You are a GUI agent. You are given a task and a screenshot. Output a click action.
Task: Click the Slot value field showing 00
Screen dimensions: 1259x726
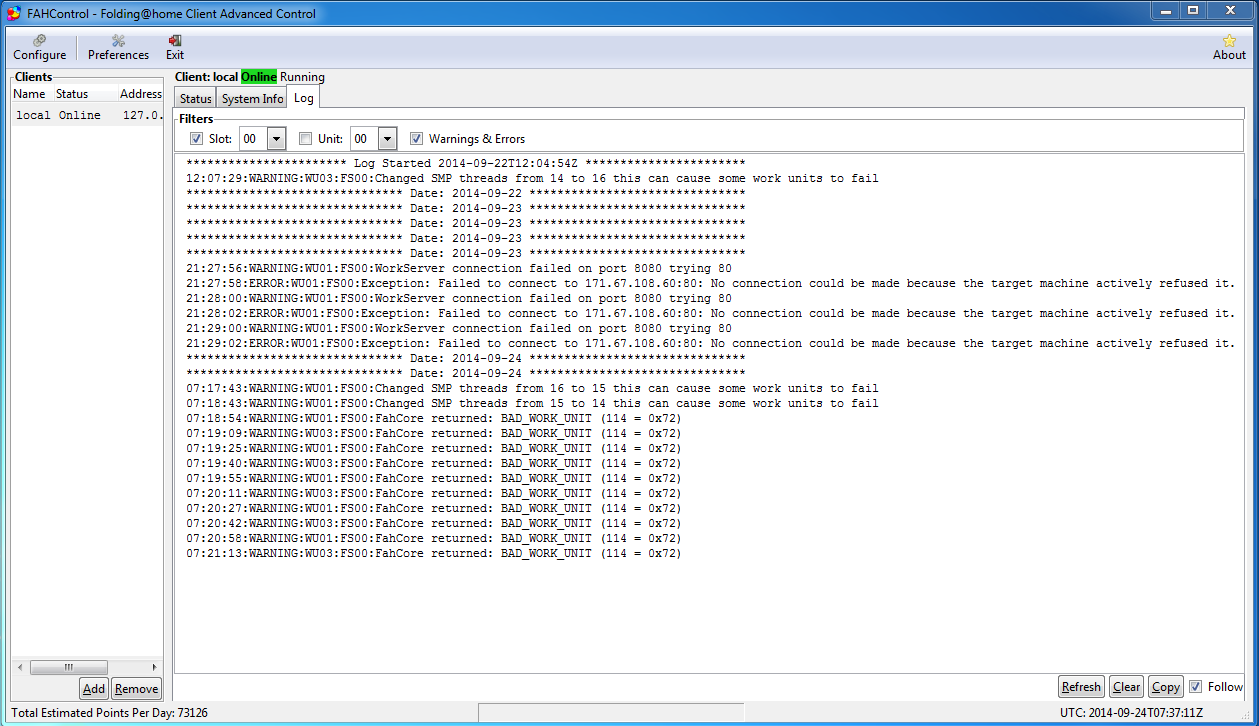coord(254,138)
